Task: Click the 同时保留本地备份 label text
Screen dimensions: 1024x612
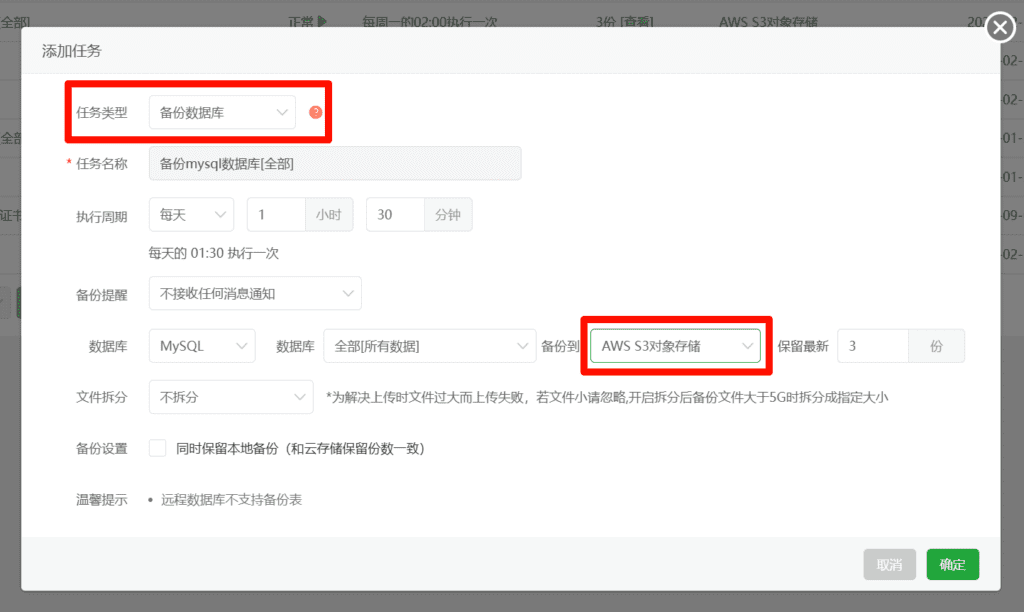Action: (x=301, y=449)
